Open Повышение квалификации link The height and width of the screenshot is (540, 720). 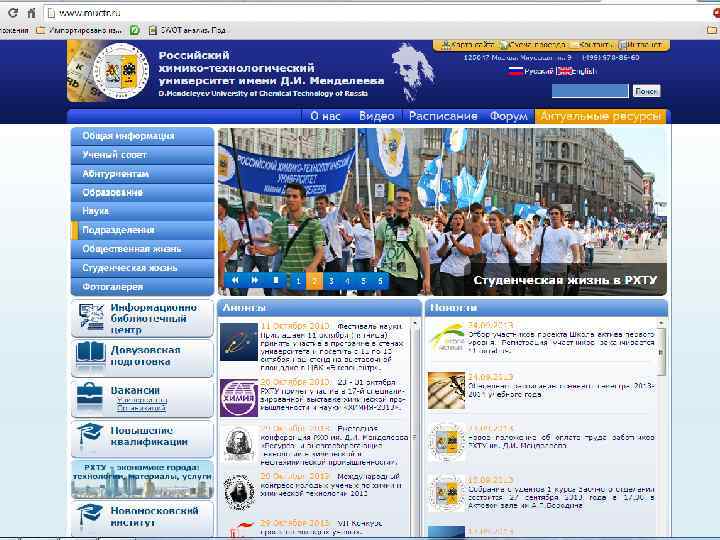(149, 436)
